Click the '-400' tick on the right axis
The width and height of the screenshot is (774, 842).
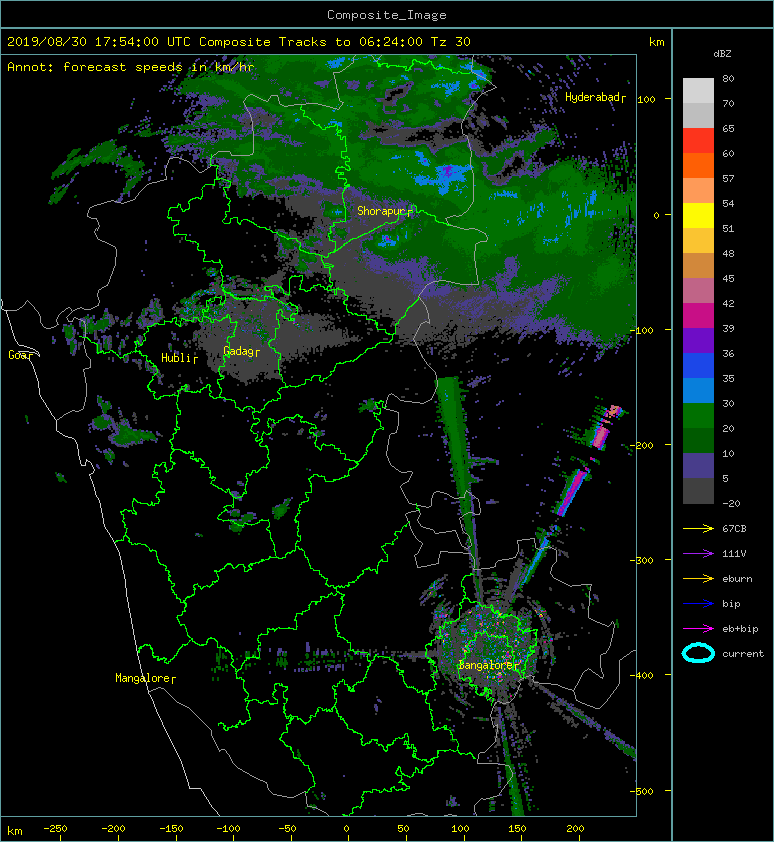pos(642,675)
